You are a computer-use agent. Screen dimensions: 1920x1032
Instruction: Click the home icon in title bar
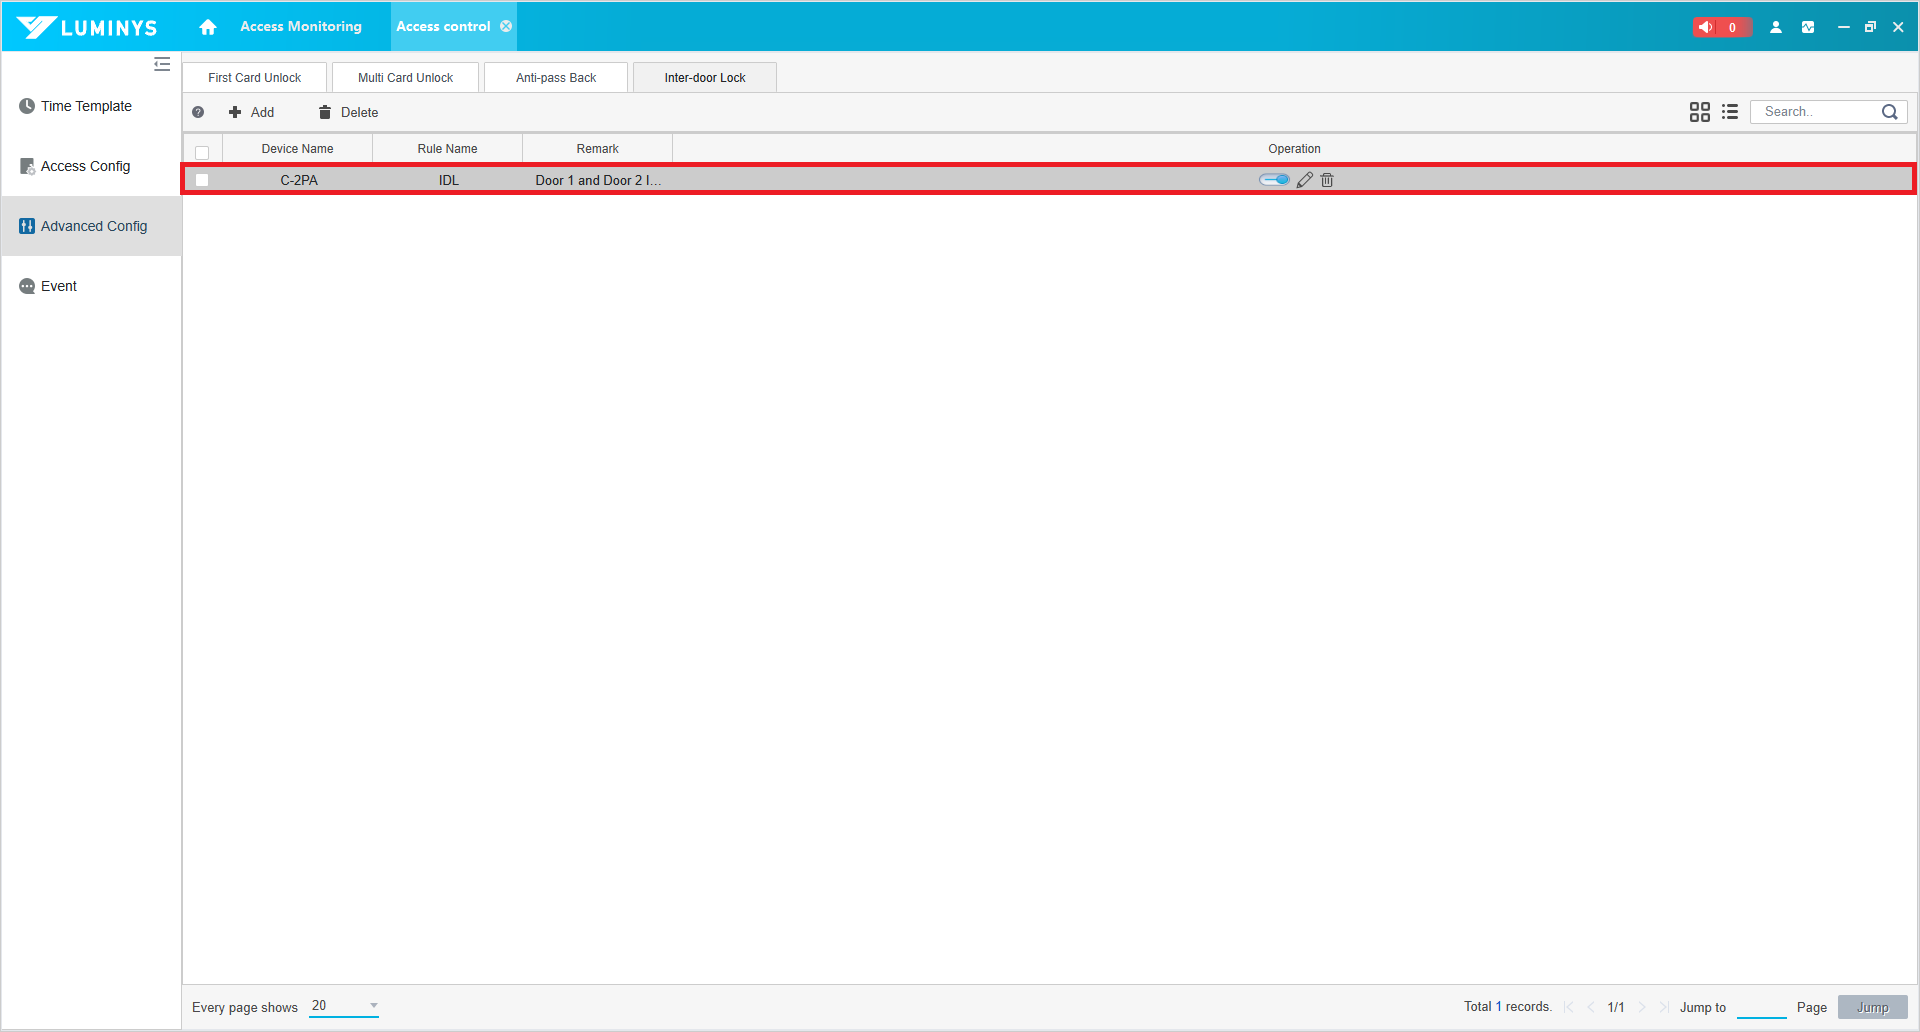(208, 27)
